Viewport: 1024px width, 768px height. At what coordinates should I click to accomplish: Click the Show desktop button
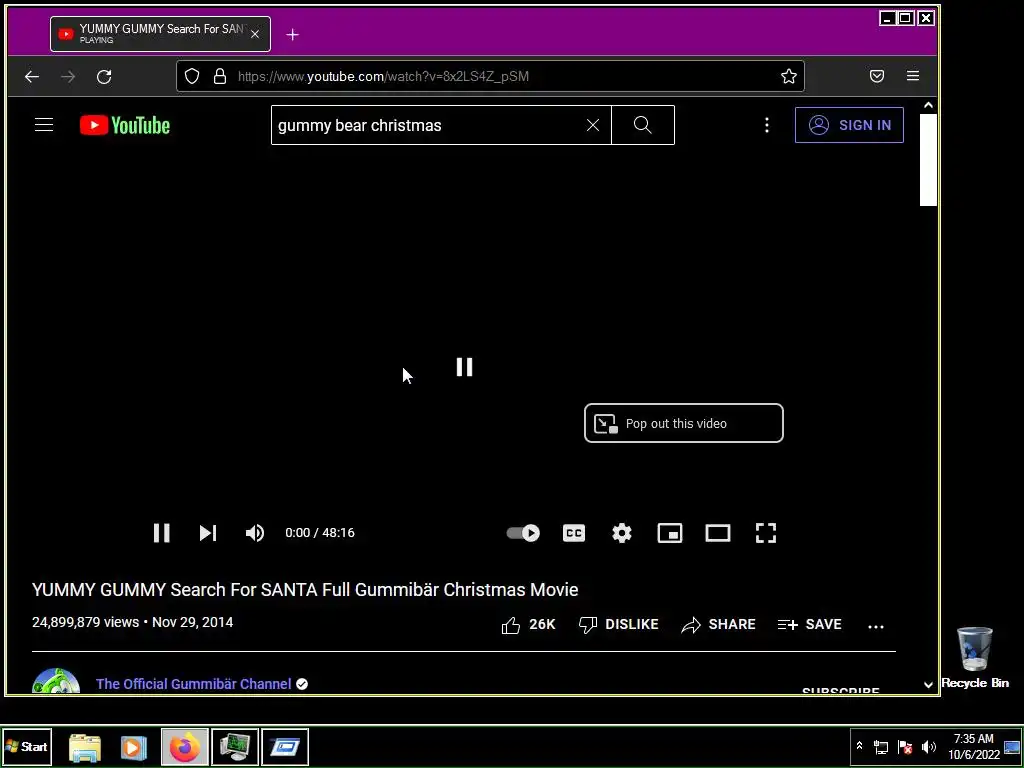point(1012,746)
